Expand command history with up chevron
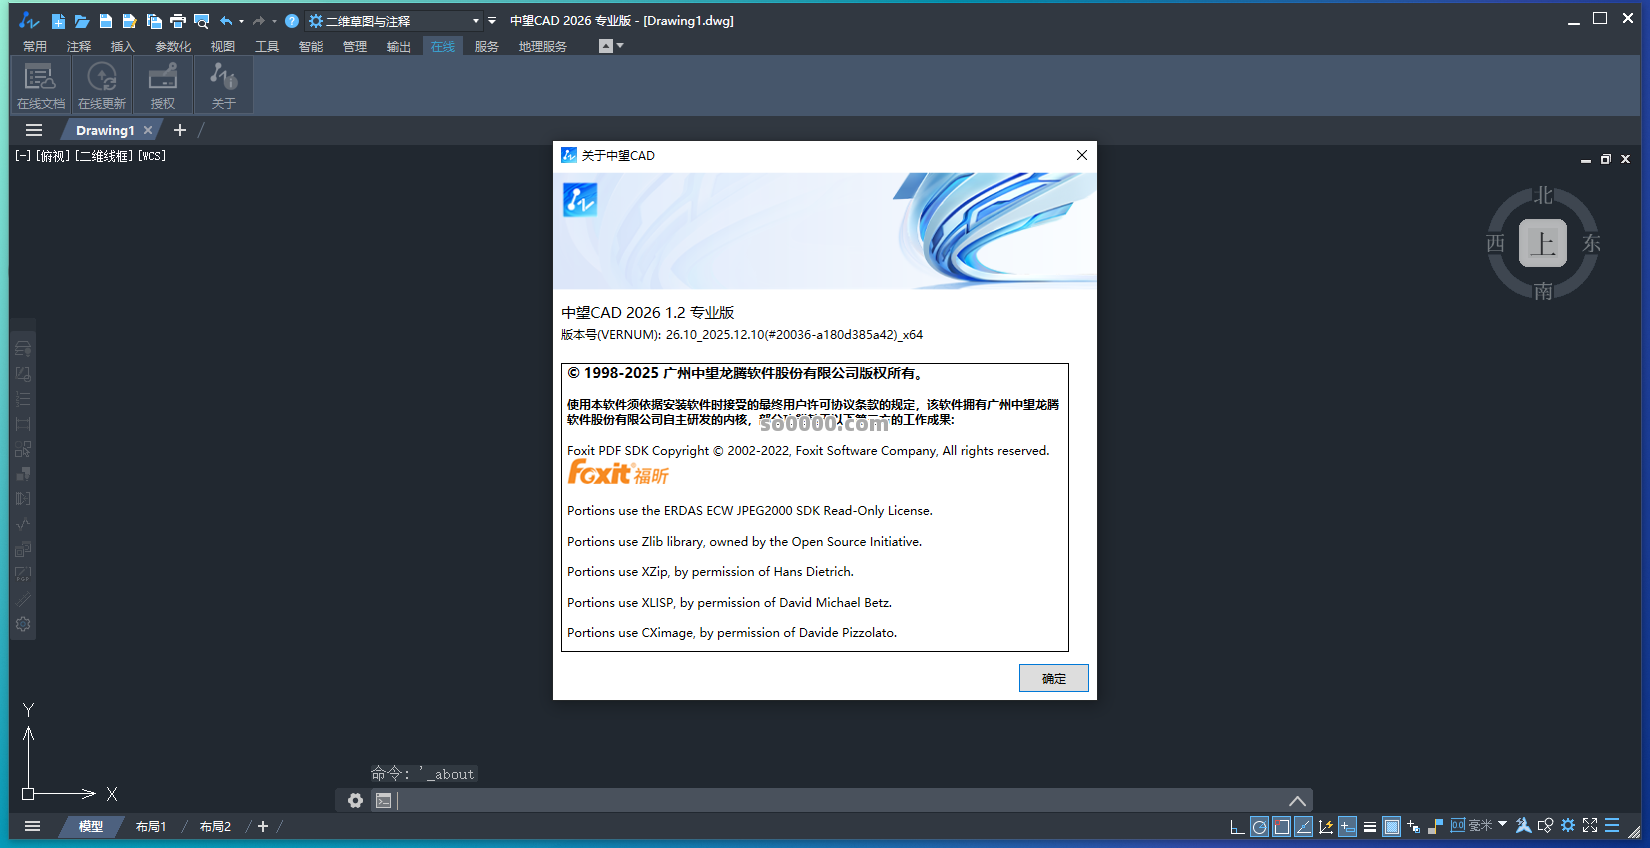Screen dimensions: 1650x848 [x=1297, y=800]
